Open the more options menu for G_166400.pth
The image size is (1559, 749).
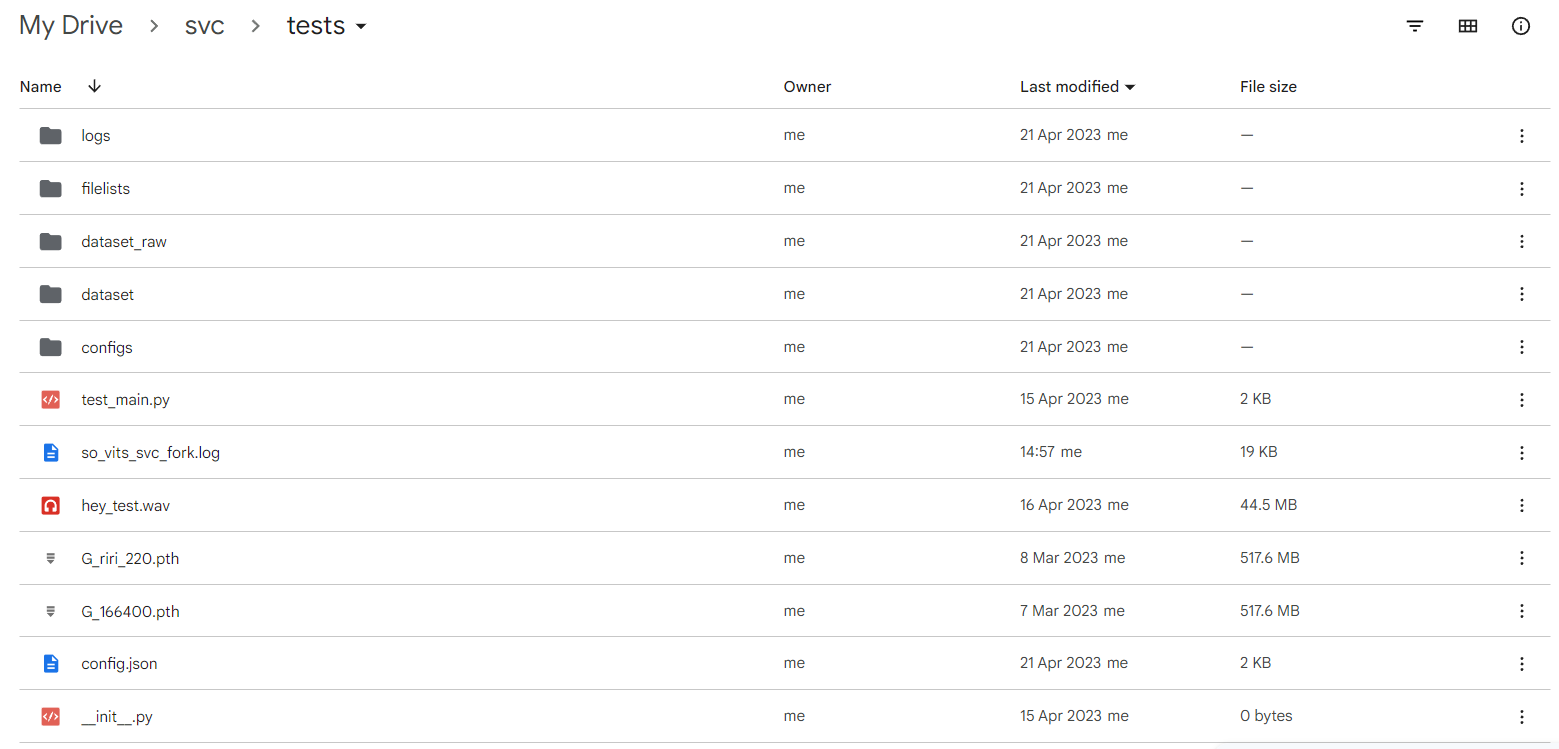(x=1521, y=611)
